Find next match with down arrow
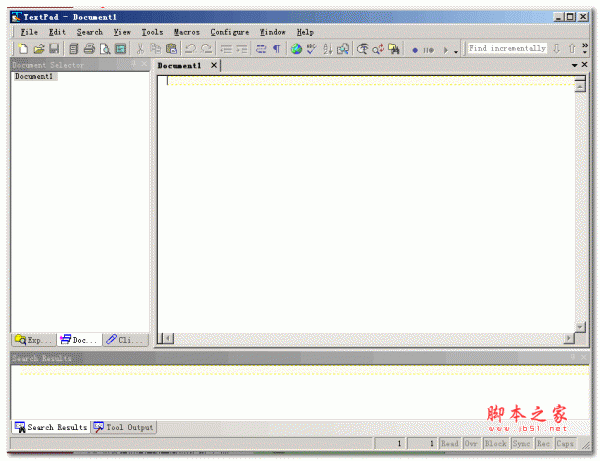600x461 pixels. (x=556, y=49)
